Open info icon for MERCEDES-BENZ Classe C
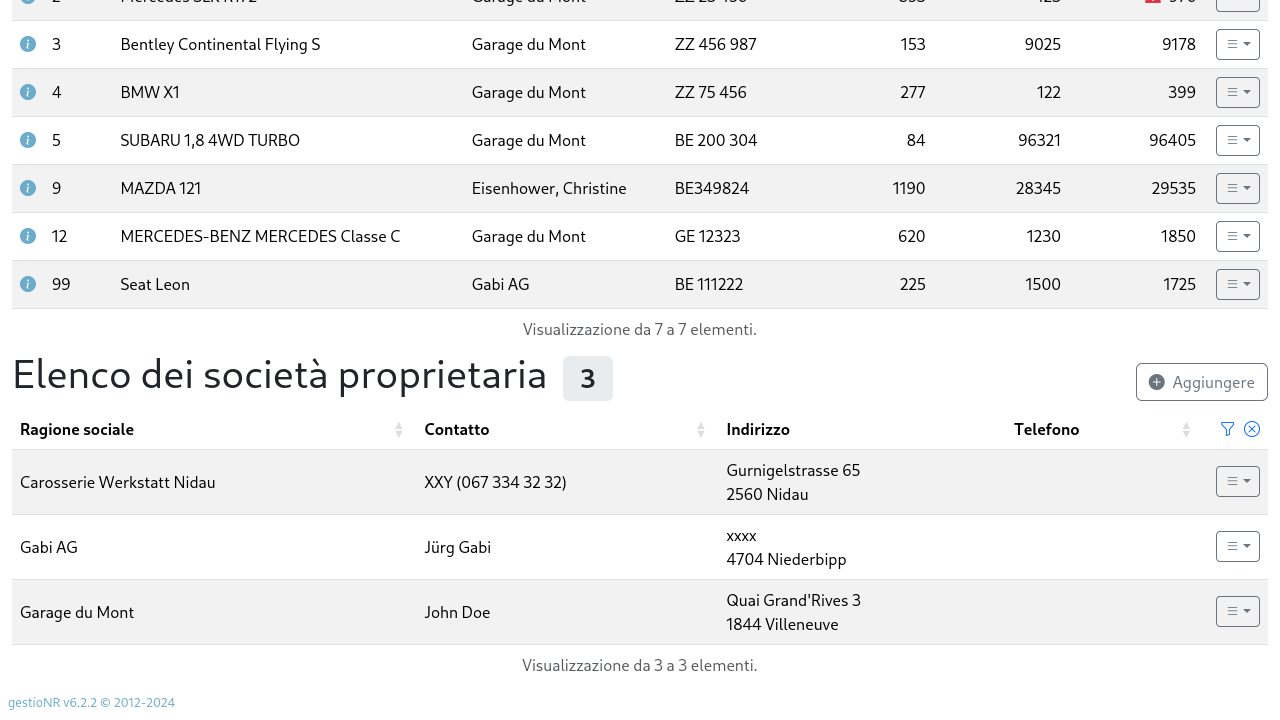This screenshot has height=720, width=1280. pos(28,236)
